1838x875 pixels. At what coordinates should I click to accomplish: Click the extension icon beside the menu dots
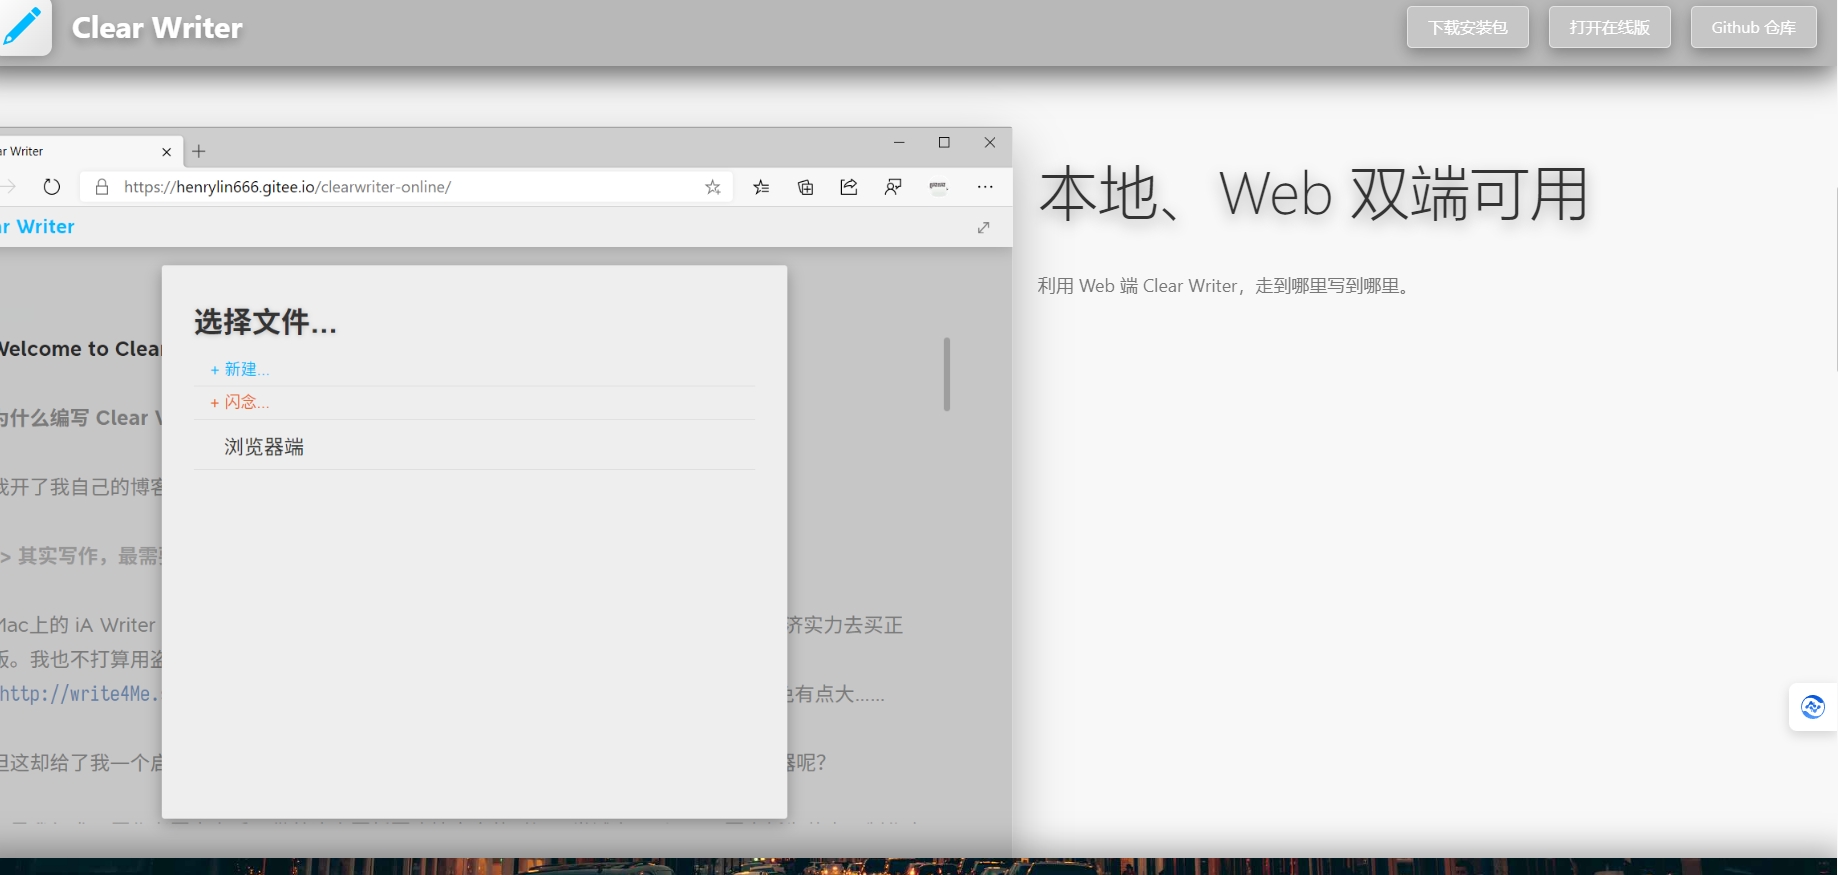938,187
